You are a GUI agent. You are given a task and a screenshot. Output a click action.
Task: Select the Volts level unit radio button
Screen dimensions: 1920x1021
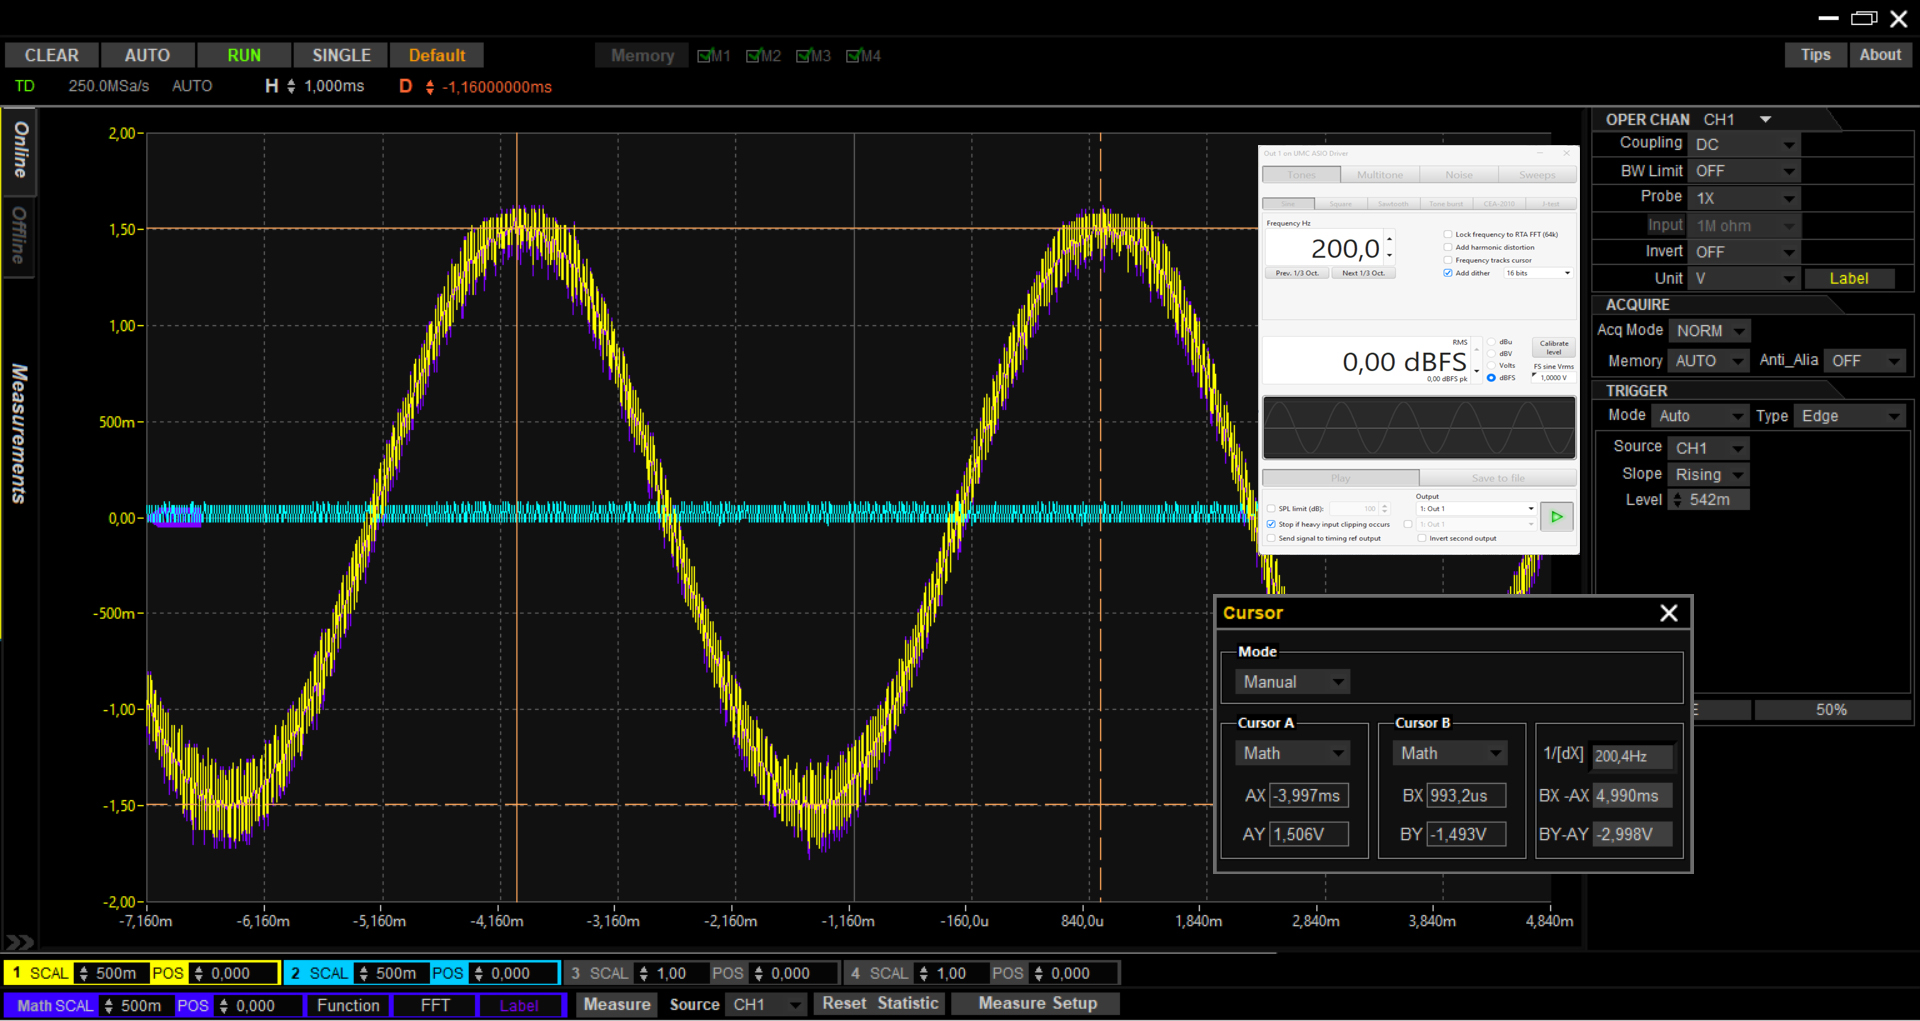point(1491,366)
